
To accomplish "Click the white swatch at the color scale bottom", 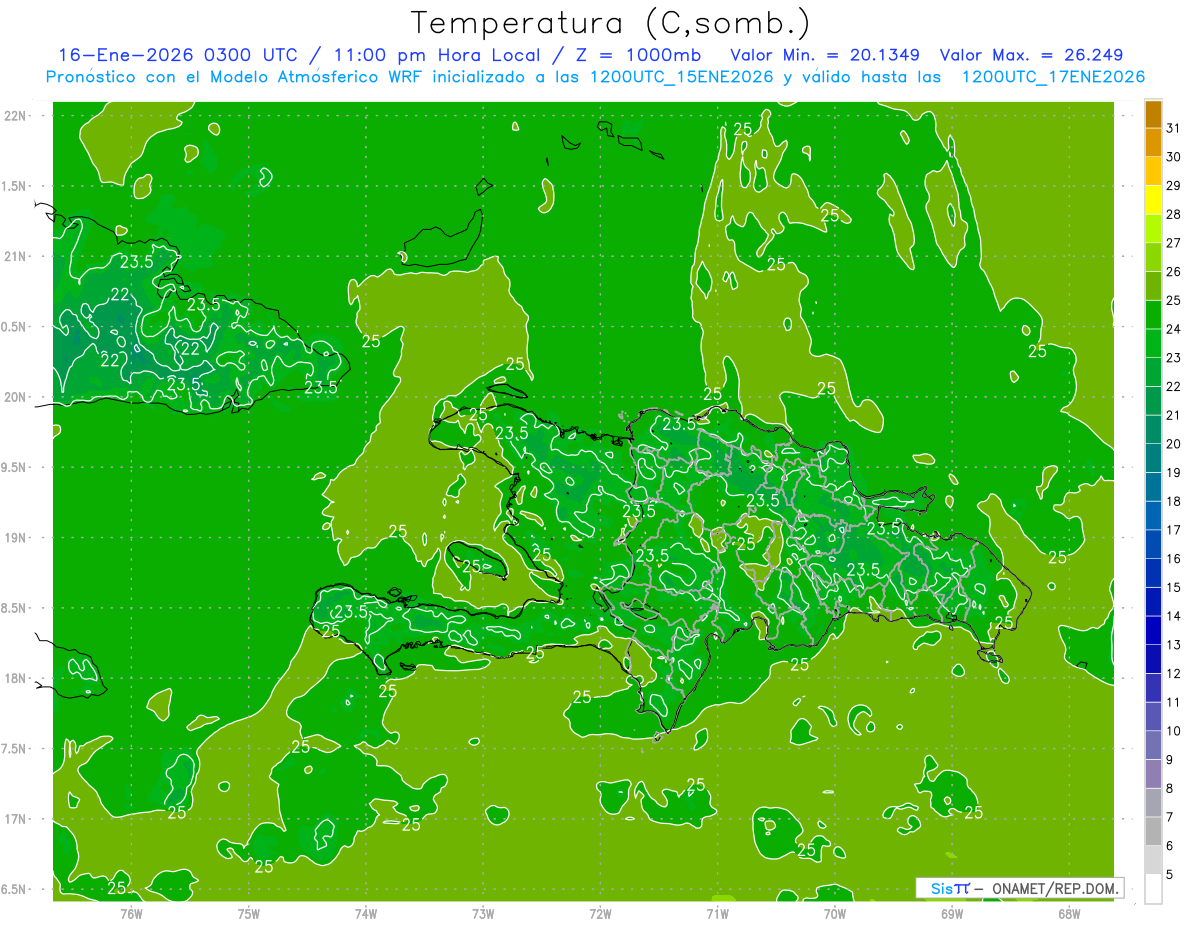I will click(1153, 889).
